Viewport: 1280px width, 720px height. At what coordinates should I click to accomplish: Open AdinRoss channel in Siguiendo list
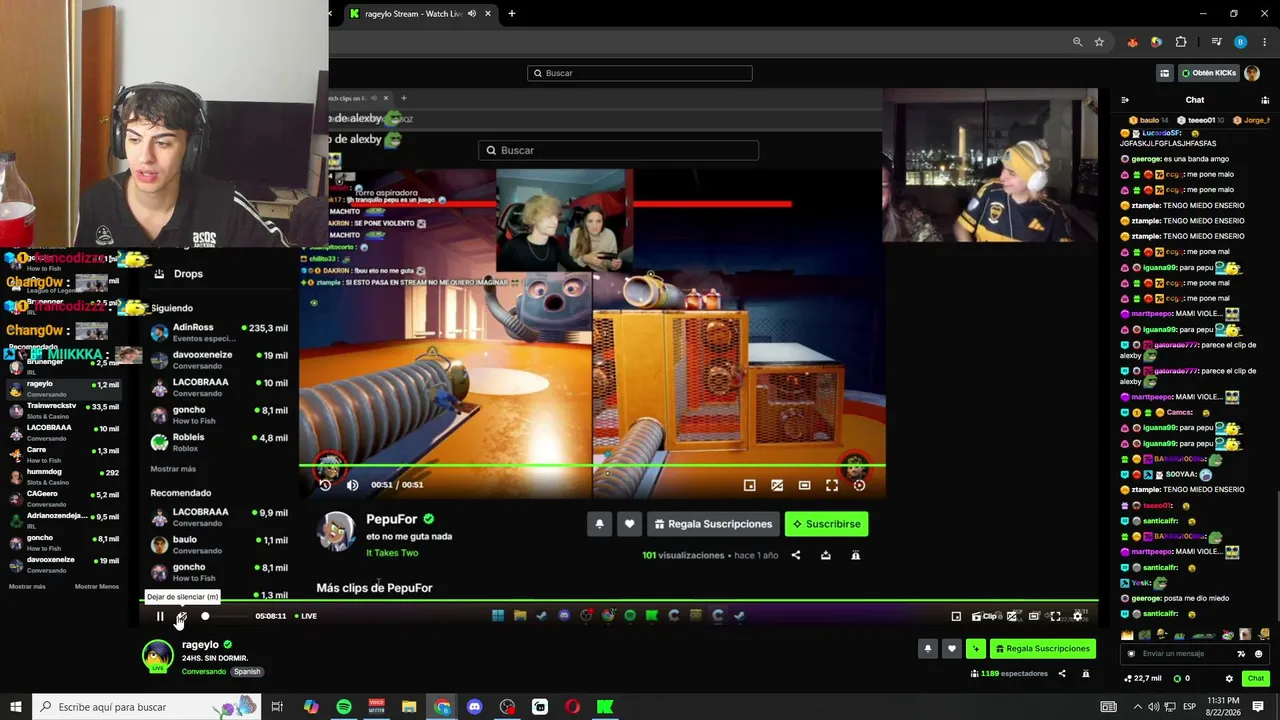pyautogui.click(x=219, y=332)
